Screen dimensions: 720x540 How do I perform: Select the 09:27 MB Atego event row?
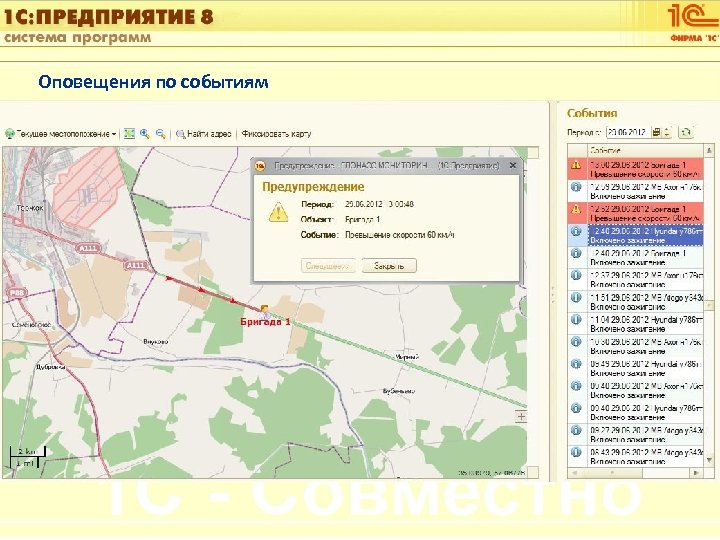point(635,433)
